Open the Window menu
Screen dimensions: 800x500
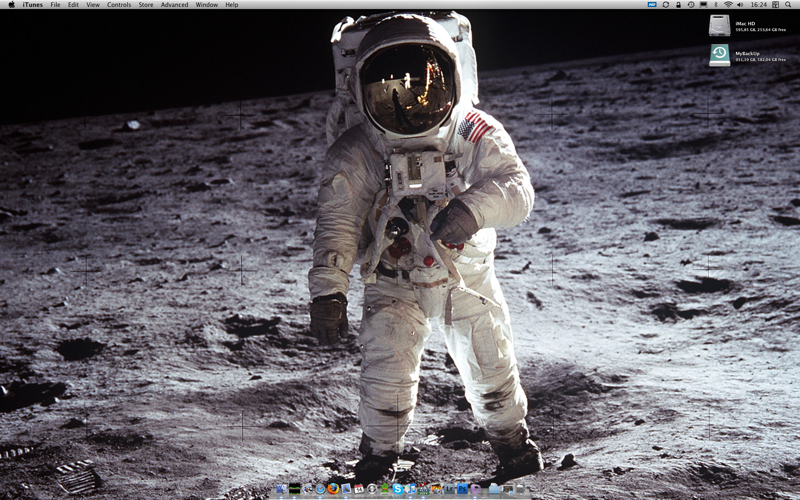point(207,5)
